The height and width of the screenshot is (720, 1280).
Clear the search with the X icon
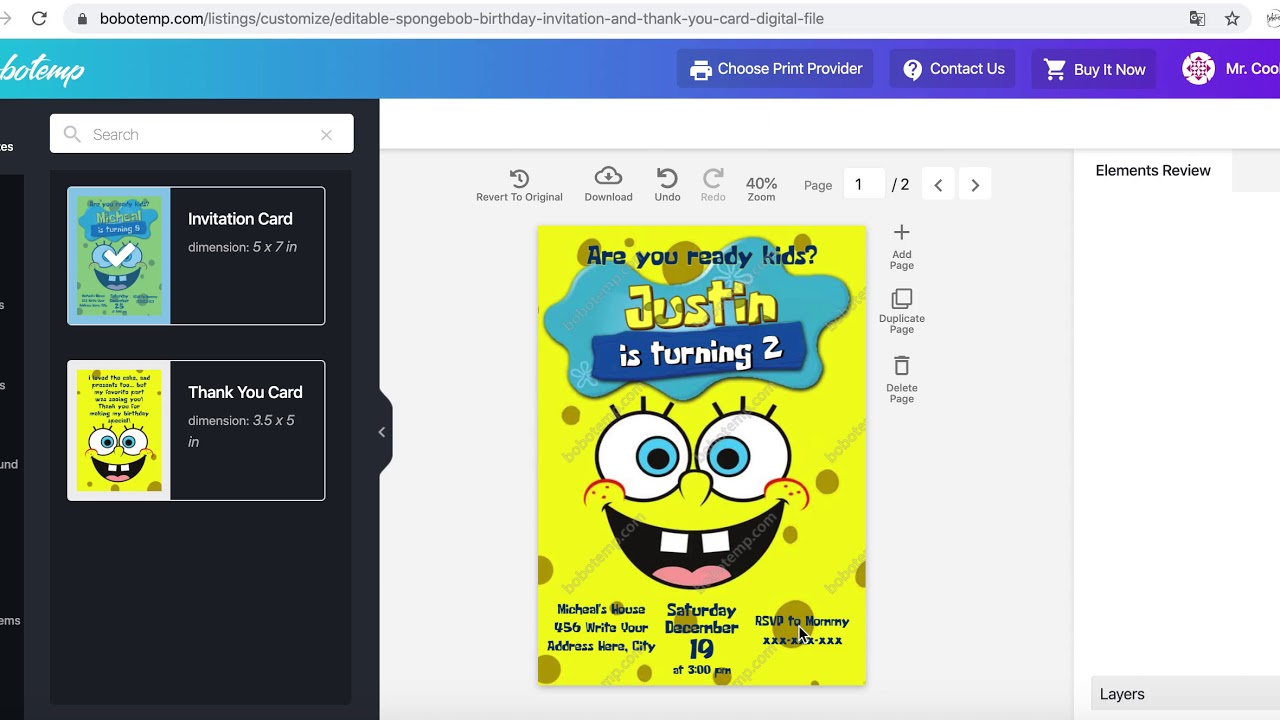click(326, 135)
